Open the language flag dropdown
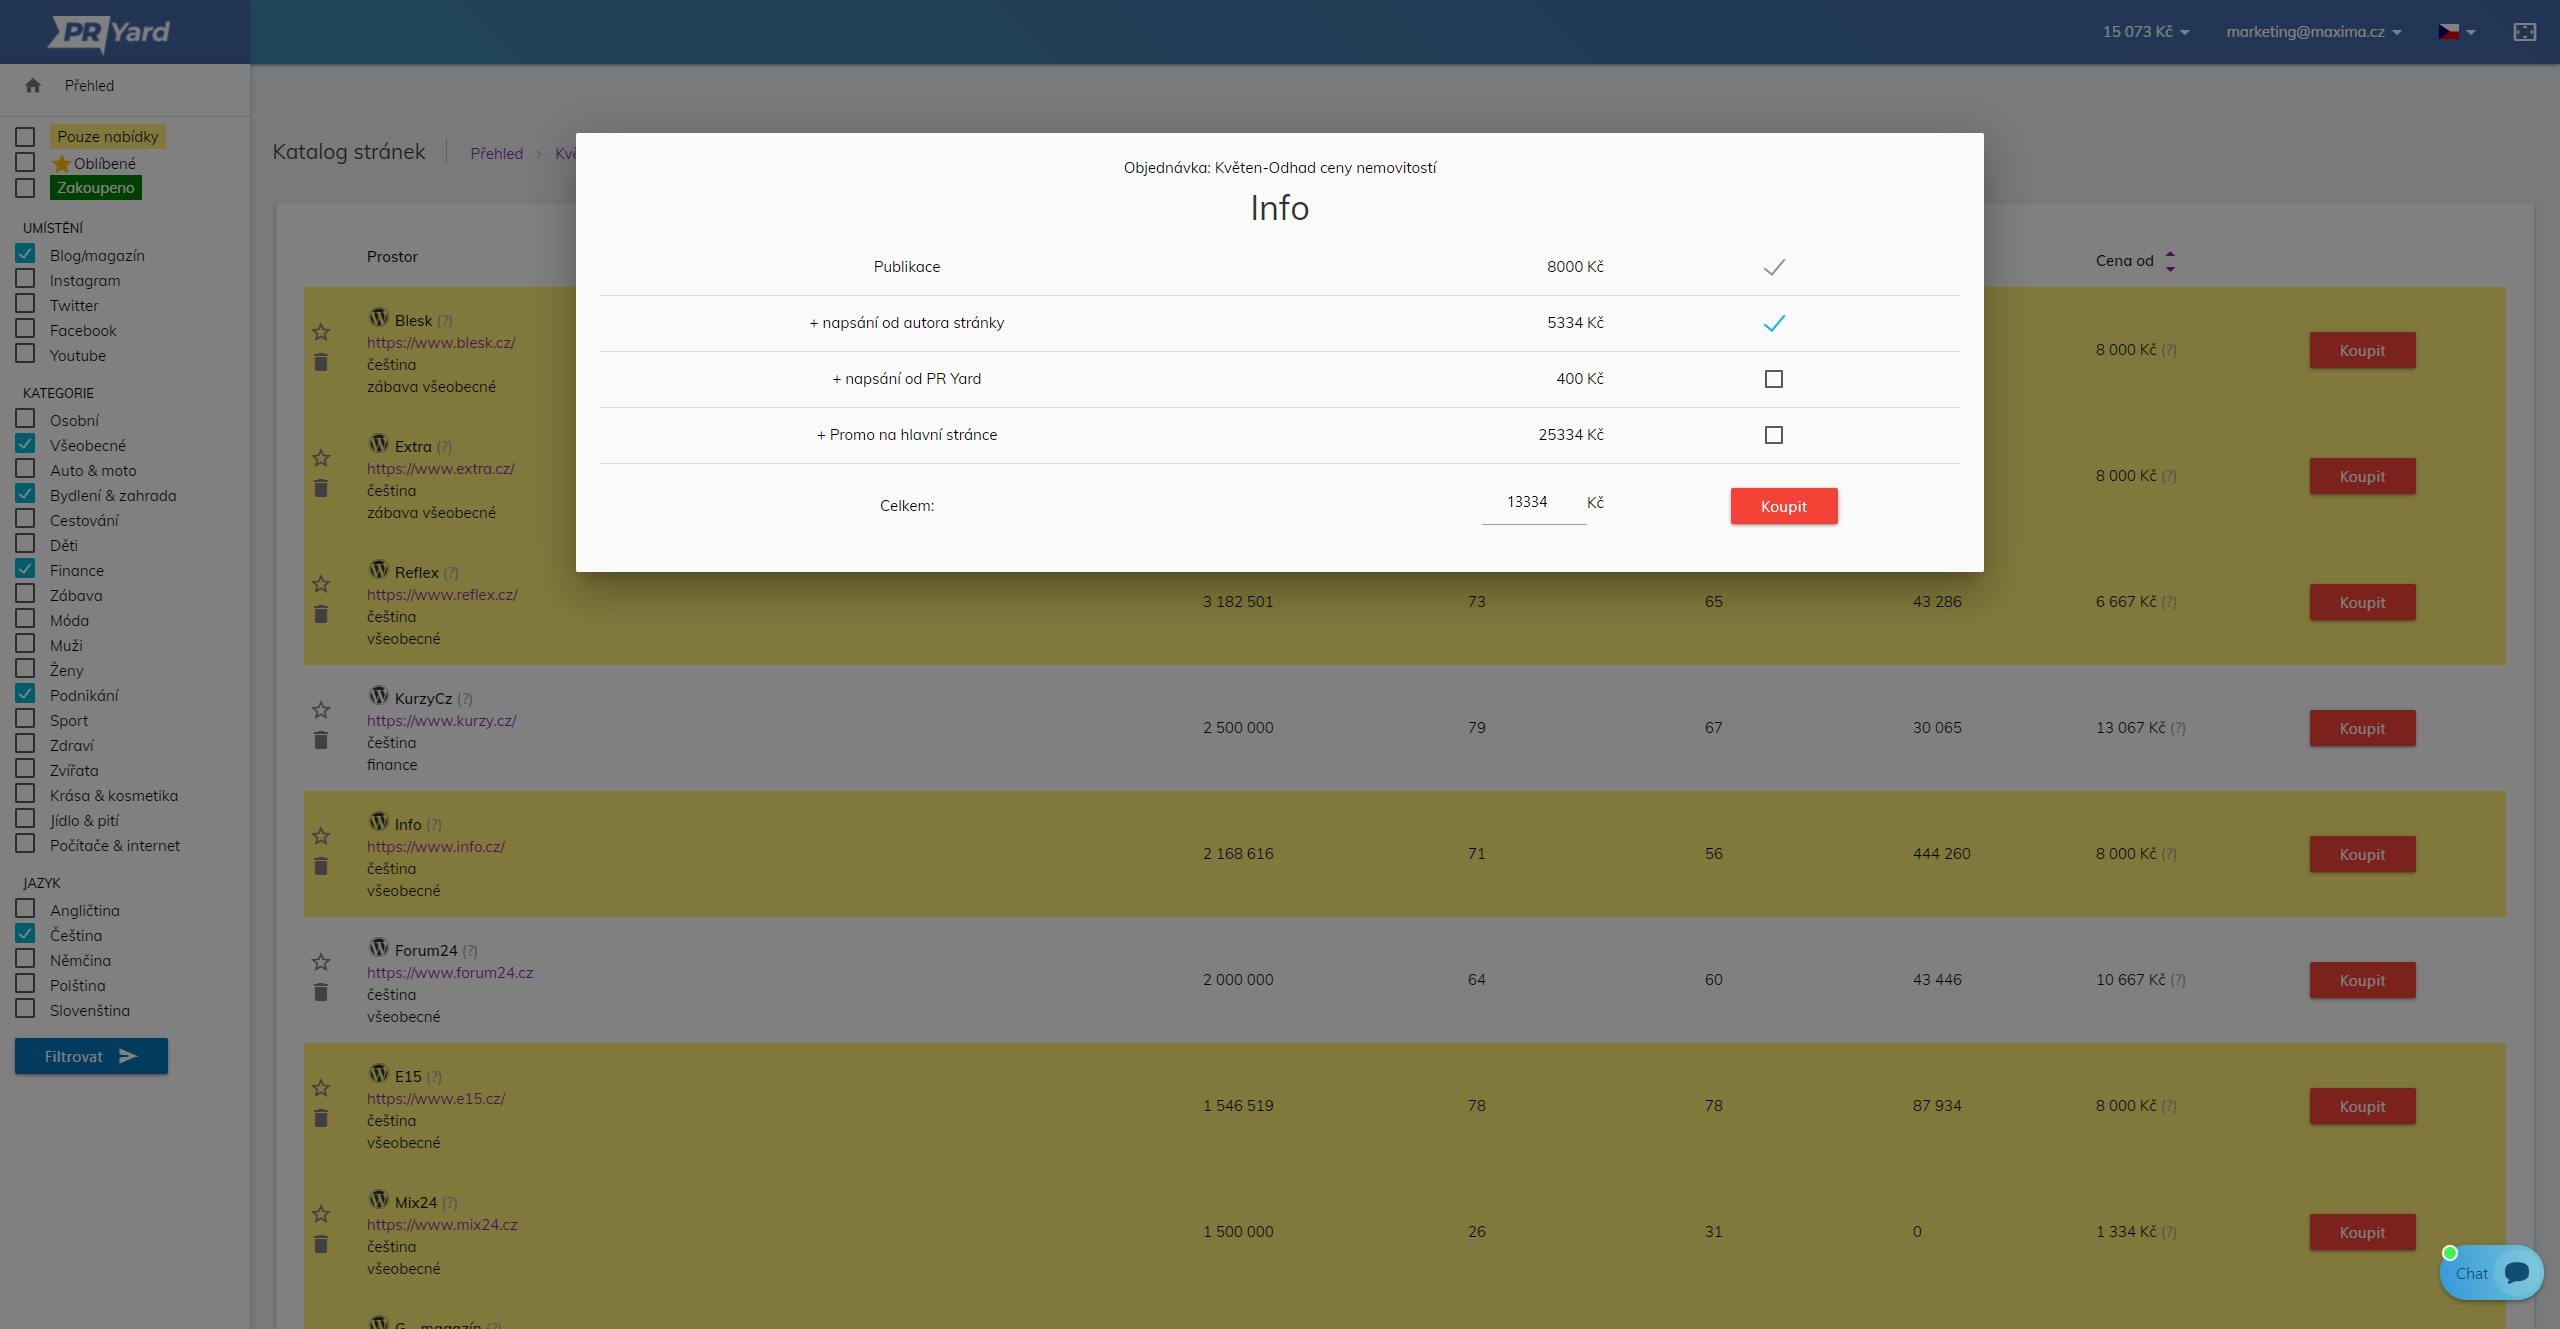The height and width of the screenshot is (1329, 2560). tap(2456, 32)
